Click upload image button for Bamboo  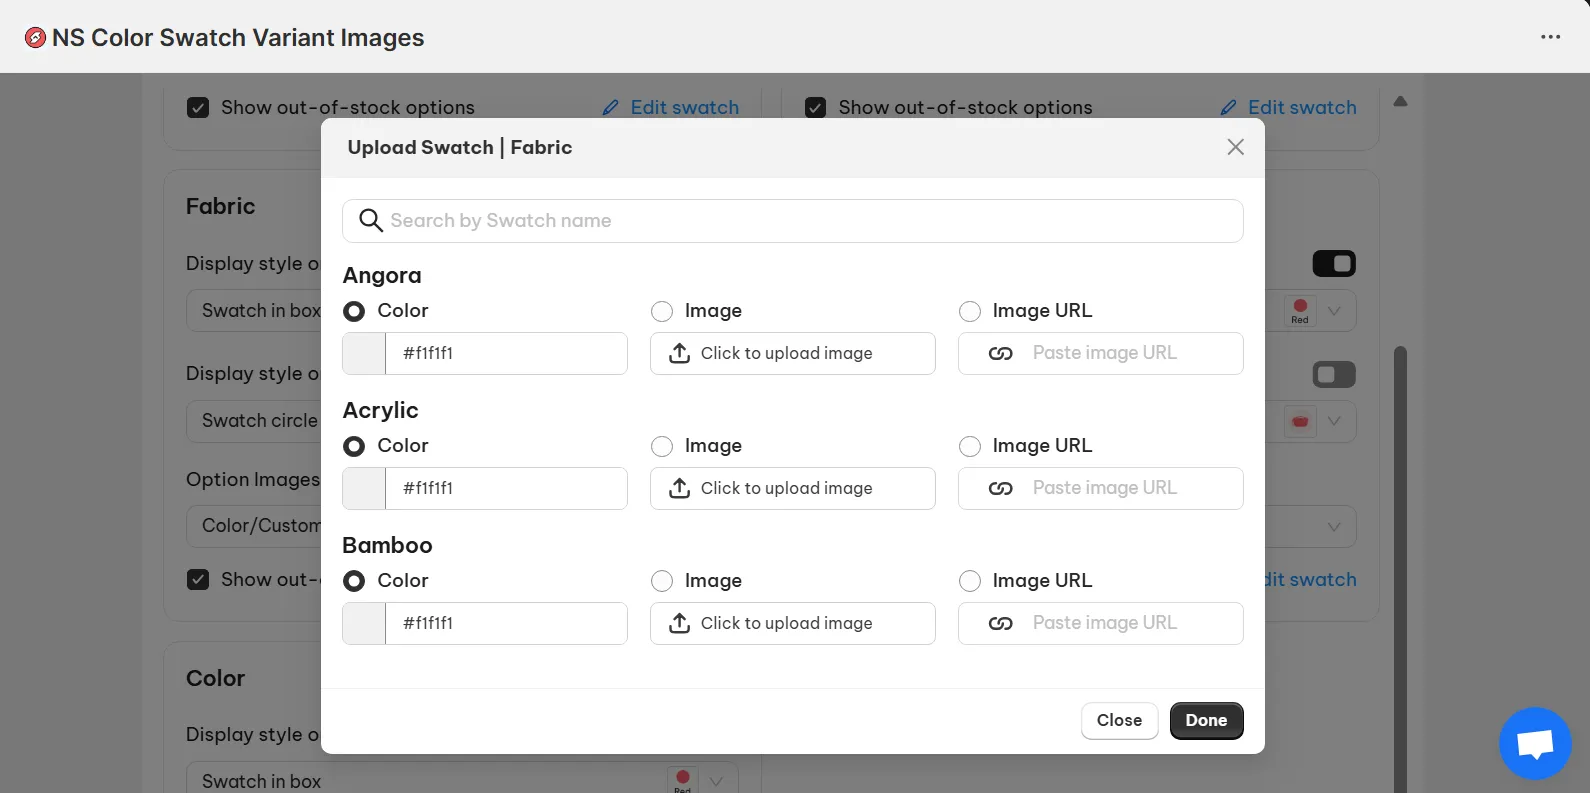coord(793,624)
